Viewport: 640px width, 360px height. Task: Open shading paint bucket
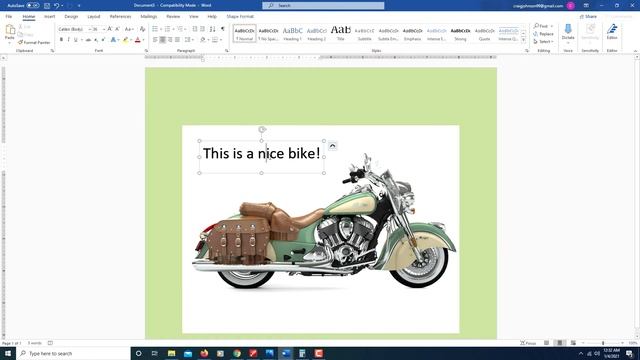(x=203, y=40)
